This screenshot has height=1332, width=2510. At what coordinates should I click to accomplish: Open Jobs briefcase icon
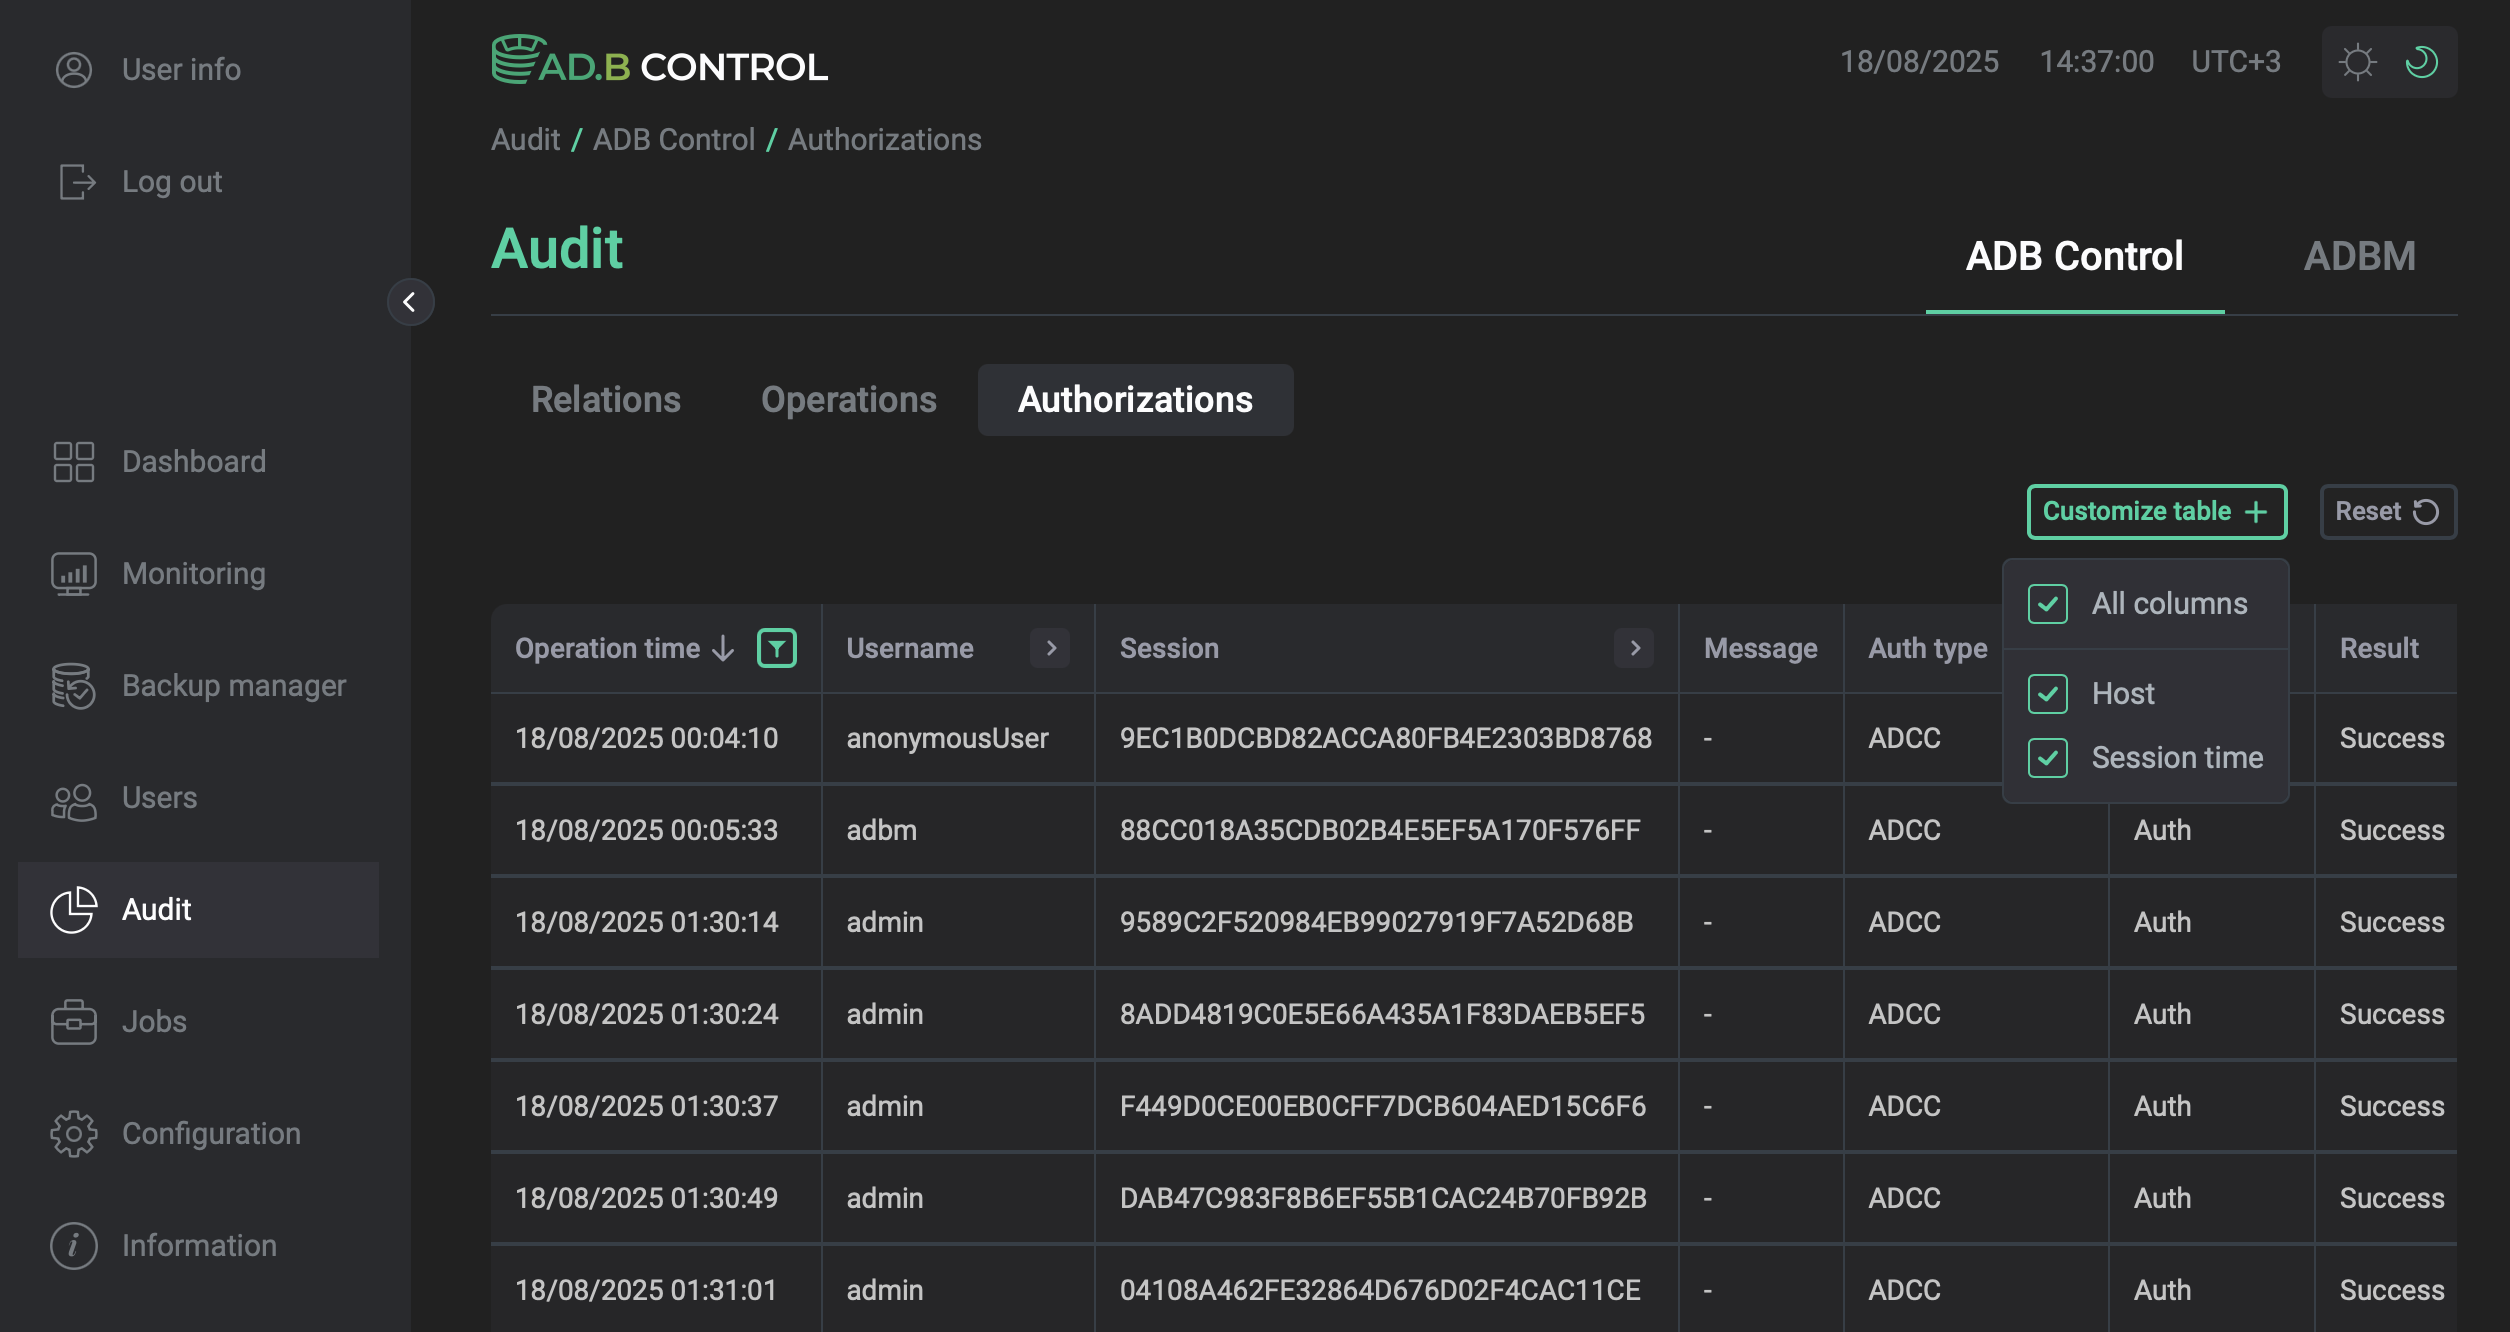coord(73,1022)
